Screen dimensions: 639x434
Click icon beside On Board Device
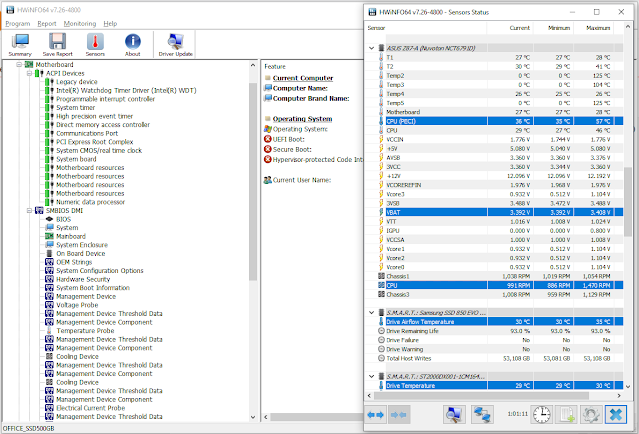tap(49, 253)
